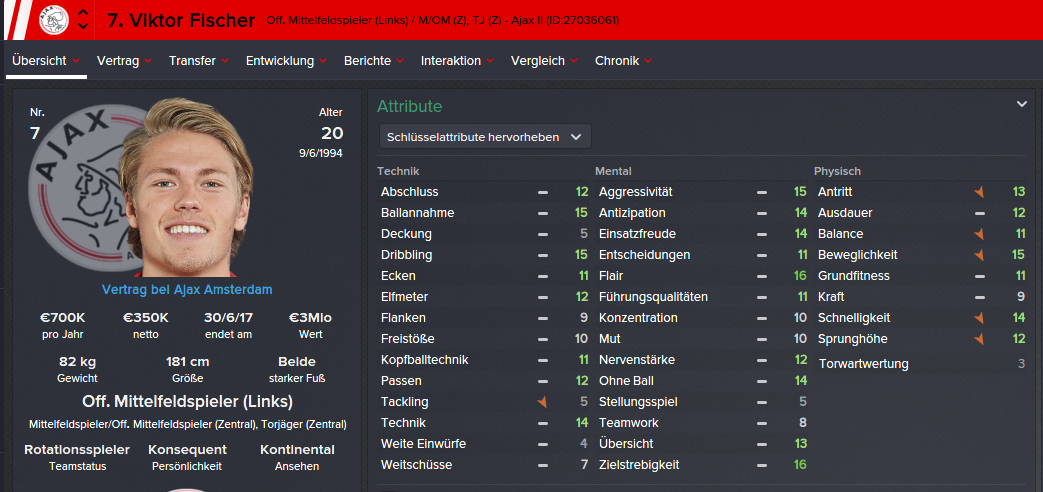Click the orange trend arrow beside Tackling
The width and height of the screenshot is (1043, 492).
(542, 402)
